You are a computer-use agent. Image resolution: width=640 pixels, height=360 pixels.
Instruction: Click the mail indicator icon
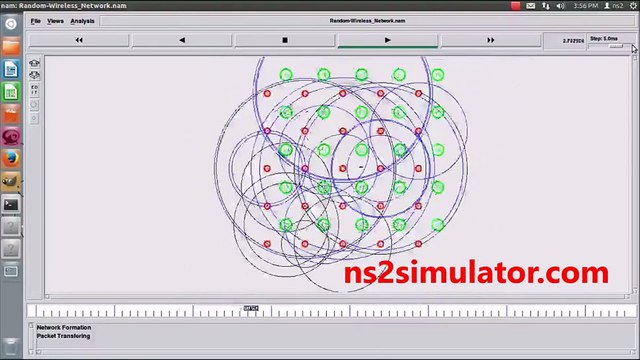tap(530, 6)
